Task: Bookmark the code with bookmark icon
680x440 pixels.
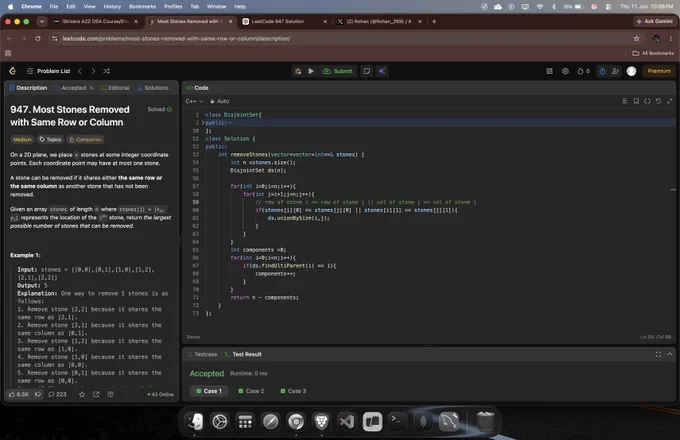Action: tap(636, 101)
